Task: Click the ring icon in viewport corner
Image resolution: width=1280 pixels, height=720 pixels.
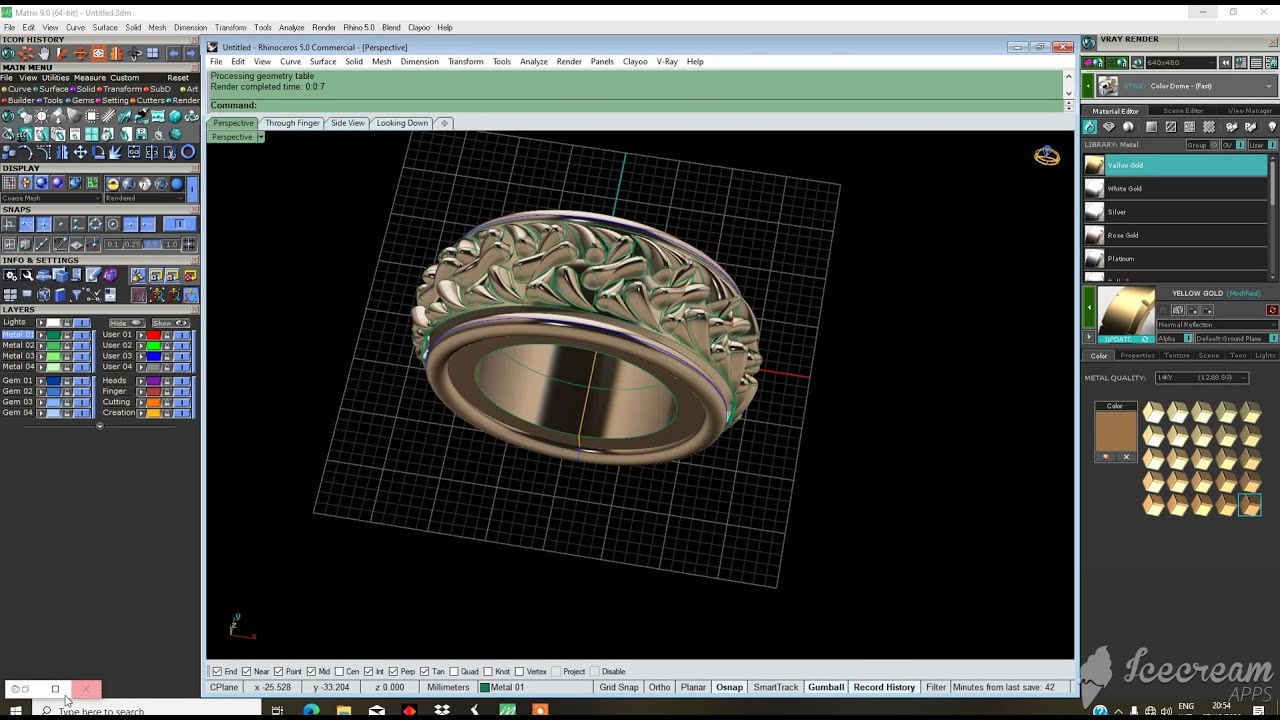Action: [x=1047, y=155]
